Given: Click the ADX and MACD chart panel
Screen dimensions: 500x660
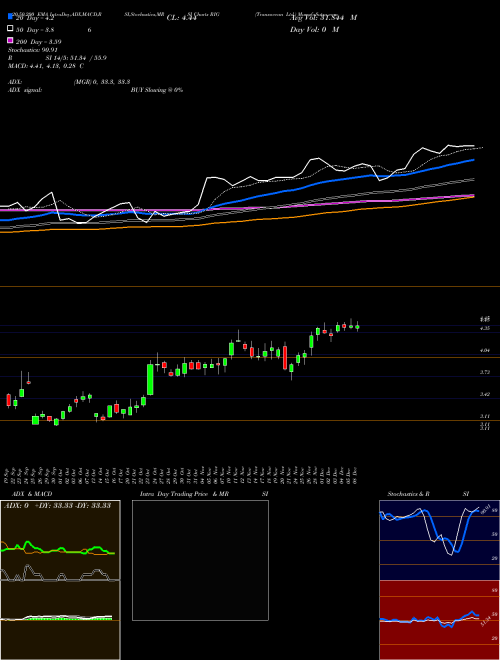Looking at the screenshot, I should (60, 580).
